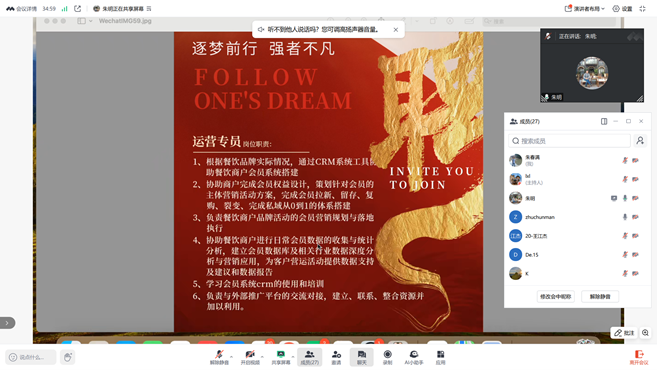Toggle microphone for bd row

tap(625, 179)
